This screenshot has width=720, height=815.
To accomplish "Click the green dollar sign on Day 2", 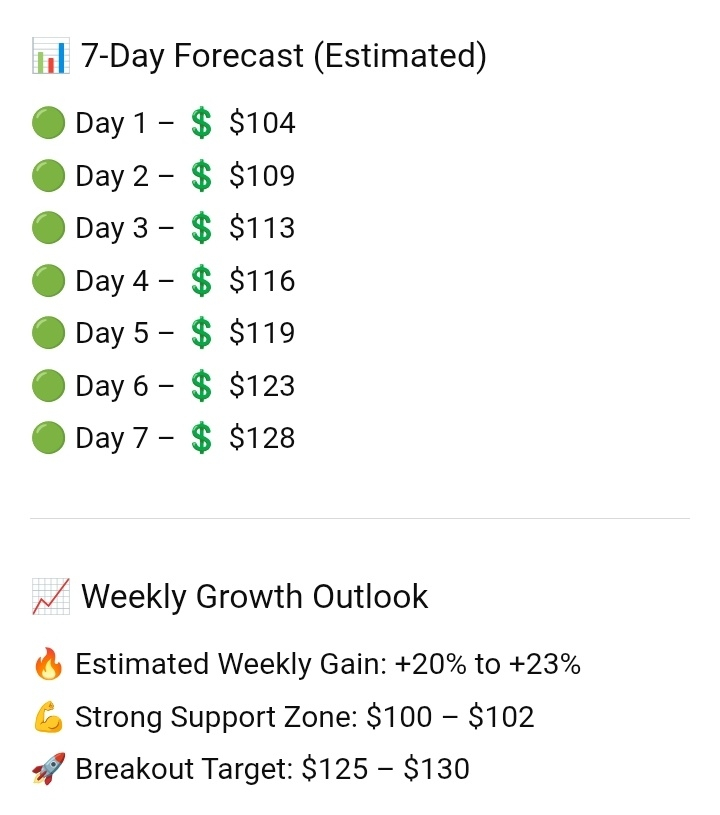I will coord(201,176).
